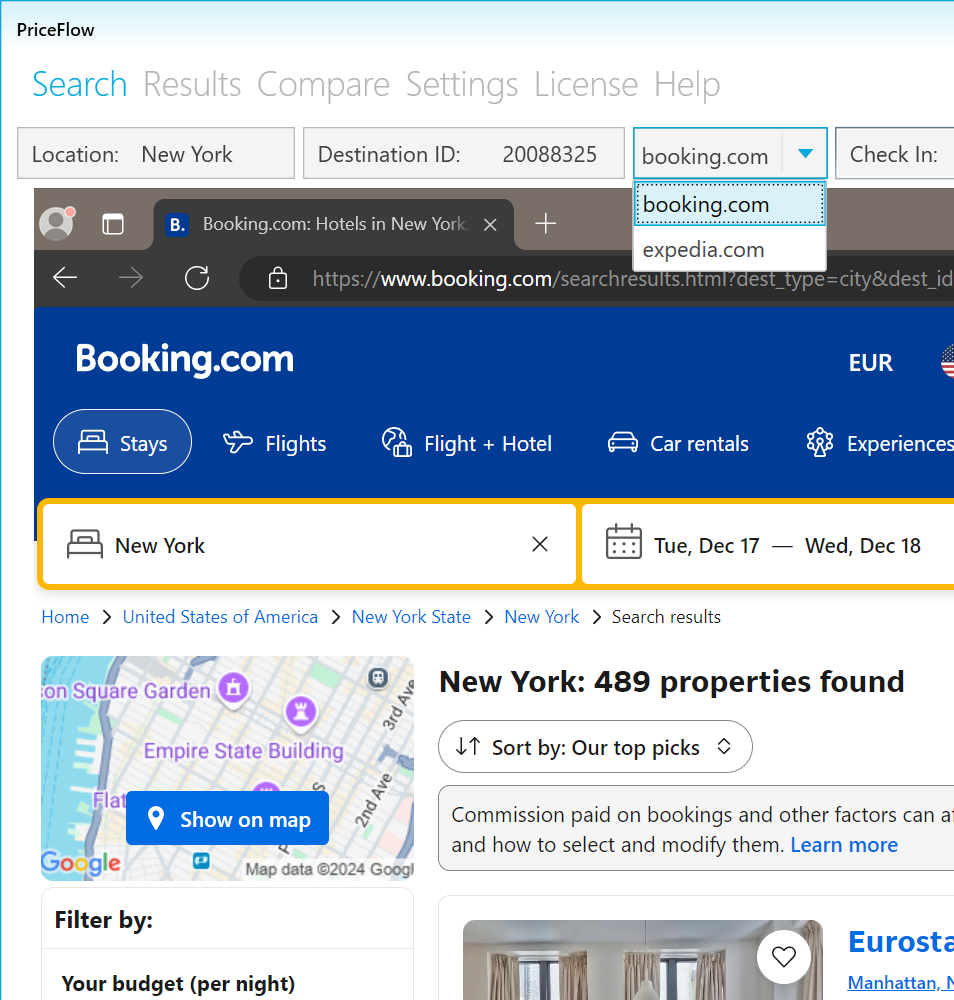Open the Sort by: Our top picks dropdown

(595, 747)
